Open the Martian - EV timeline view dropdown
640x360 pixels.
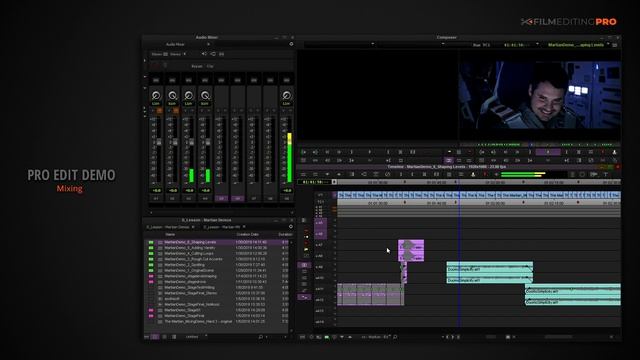[x=376, y=337]
